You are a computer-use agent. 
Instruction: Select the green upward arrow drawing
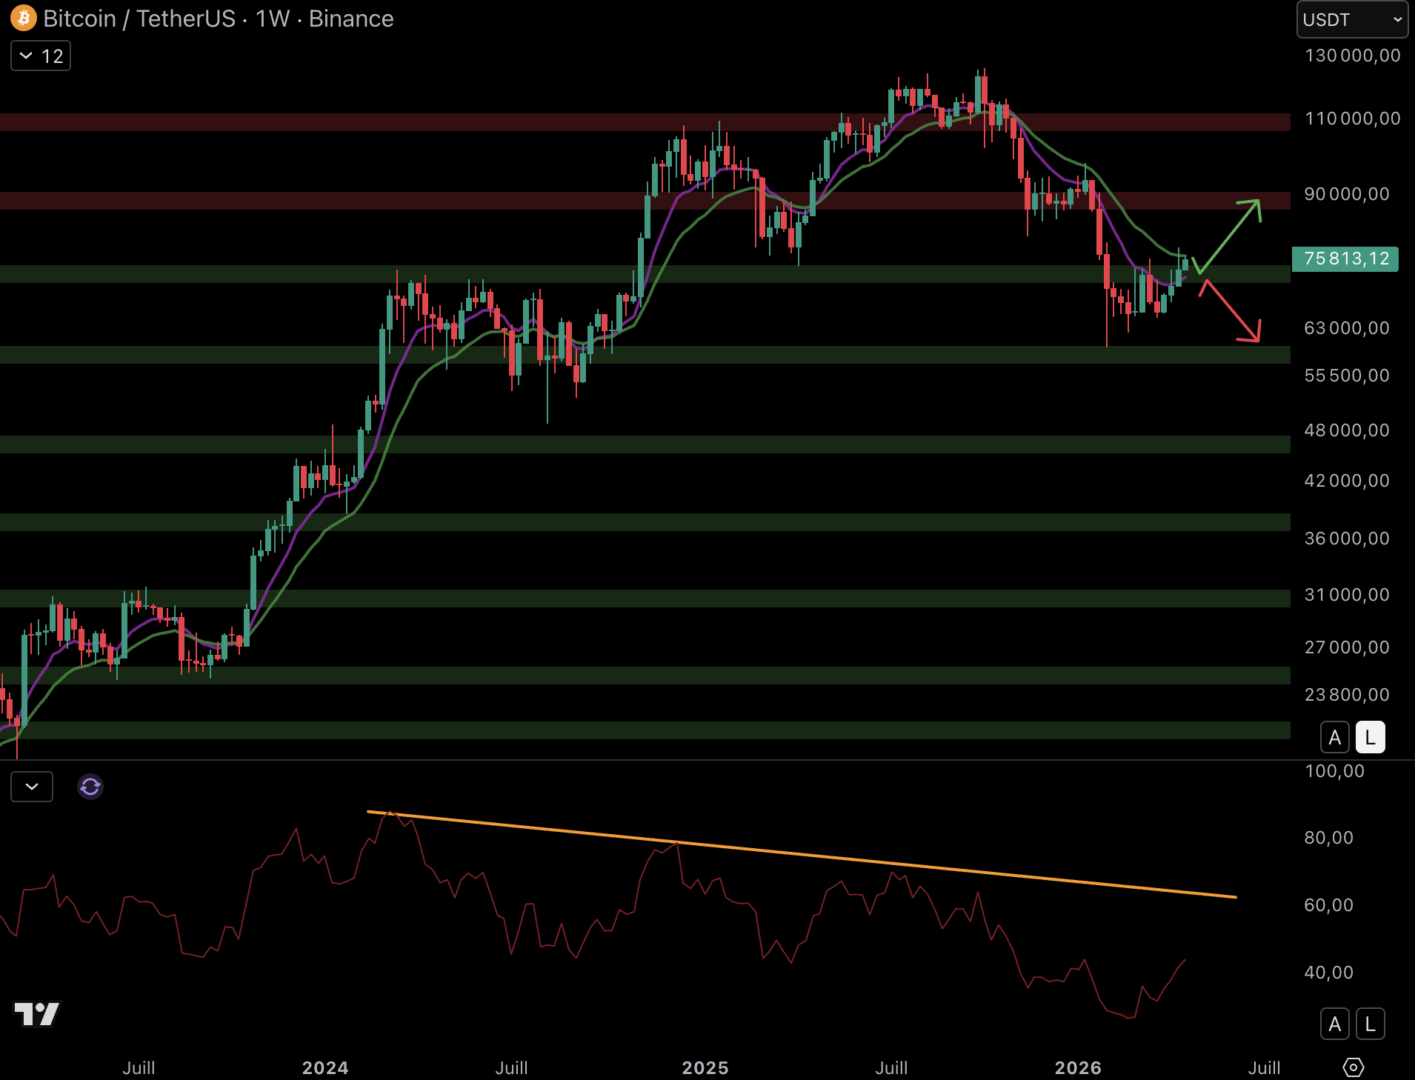point(1228,235)
